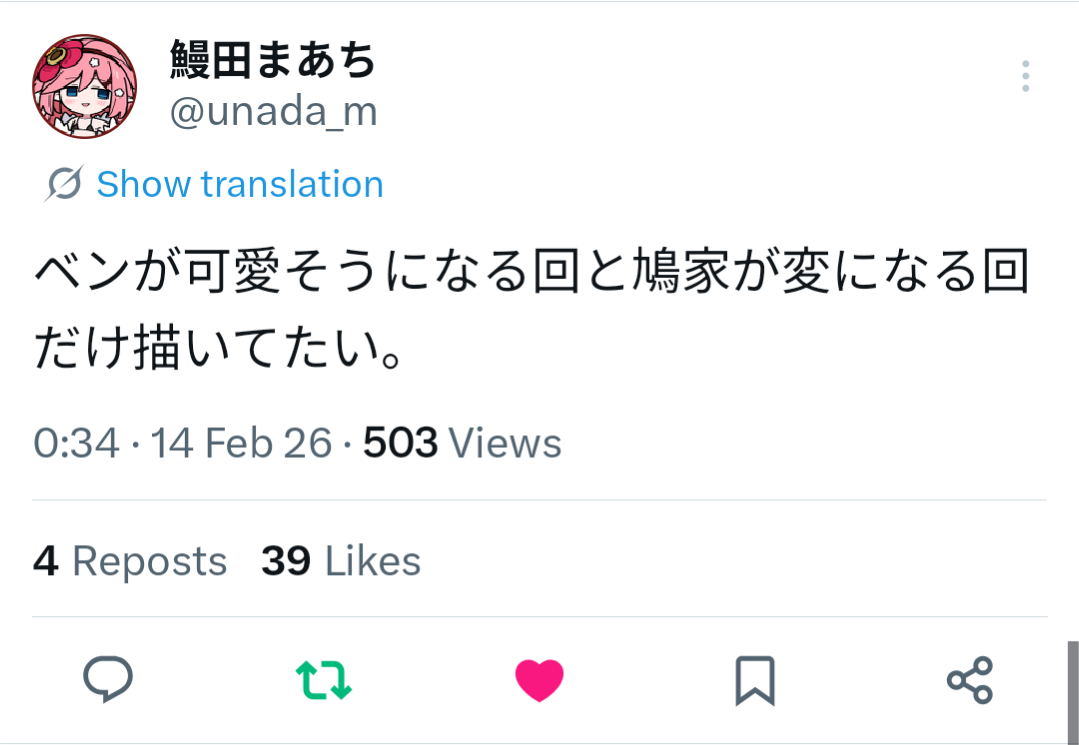The width and height of the screenshot is (1079, 745).
Task: Click the bold number 4 beside Reposts
Action: (x=45, y=561)
